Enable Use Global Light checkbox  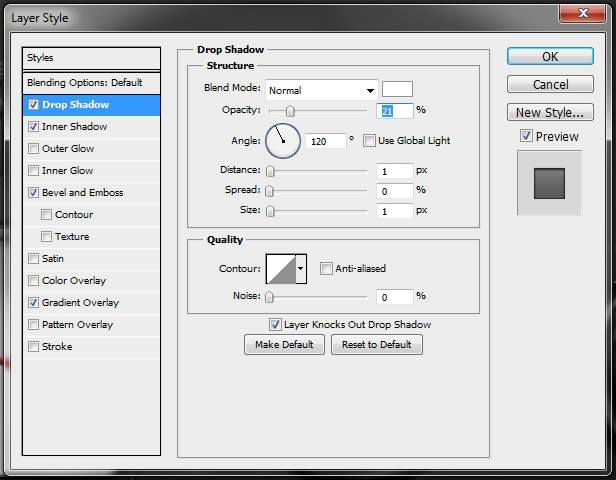[369, 141]
